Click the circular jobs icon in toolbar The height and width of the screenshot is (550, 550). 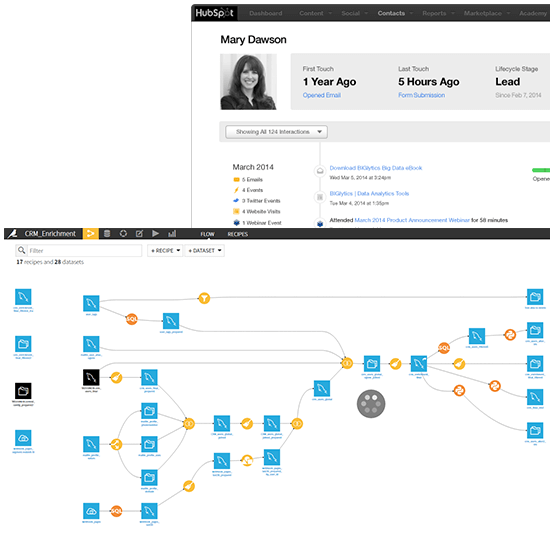[123, 233]
